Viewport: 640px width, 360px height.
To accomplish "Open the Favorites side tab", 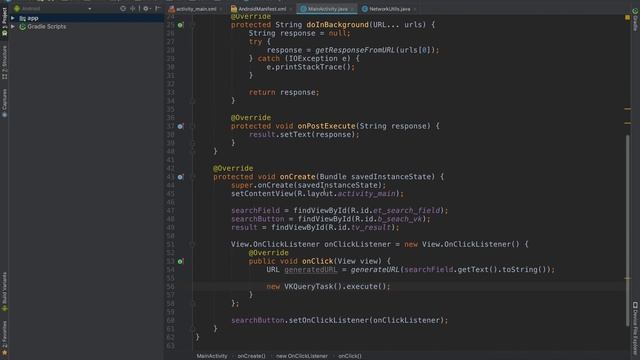I will [x=4, y=337].
